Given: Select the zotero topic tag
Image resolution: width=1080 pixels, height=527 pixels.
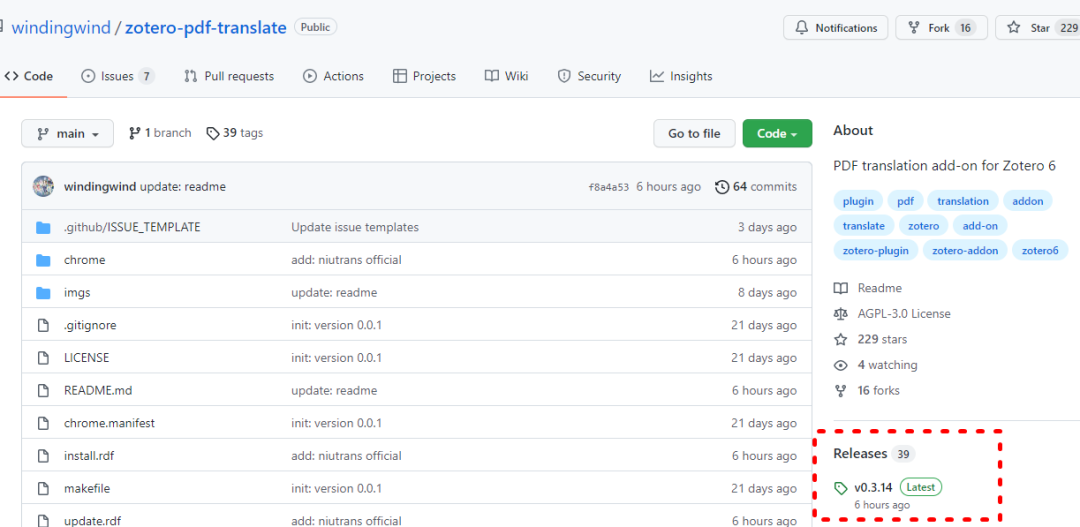Looking at the screenshot, I should pos(924,225).
